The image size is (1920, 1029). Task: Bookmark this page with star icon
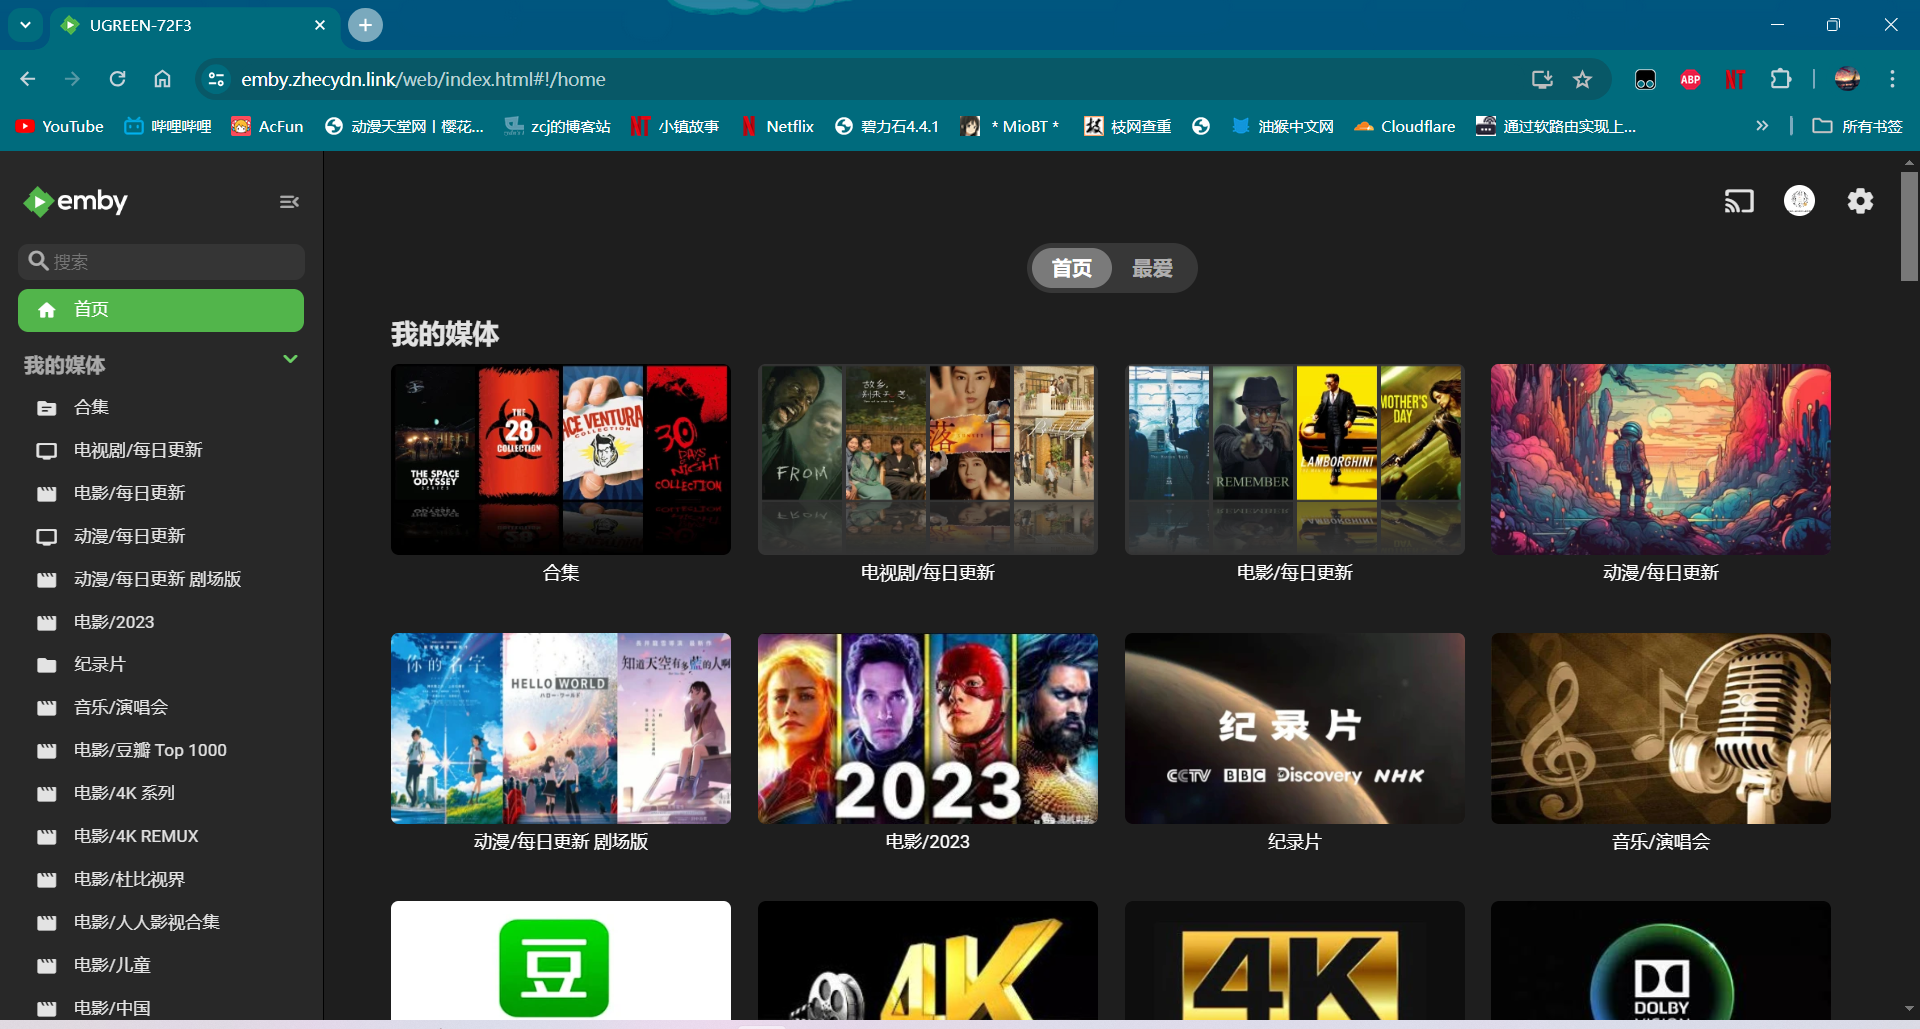click(x=1582, y=79)
